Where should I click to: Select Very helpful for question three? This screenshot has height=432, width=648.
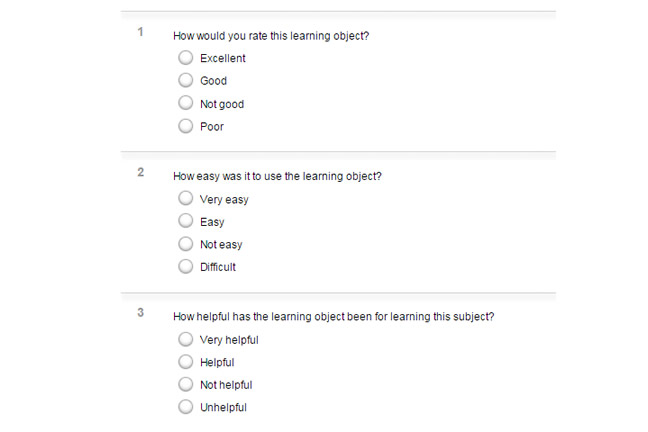click(186, 339)
